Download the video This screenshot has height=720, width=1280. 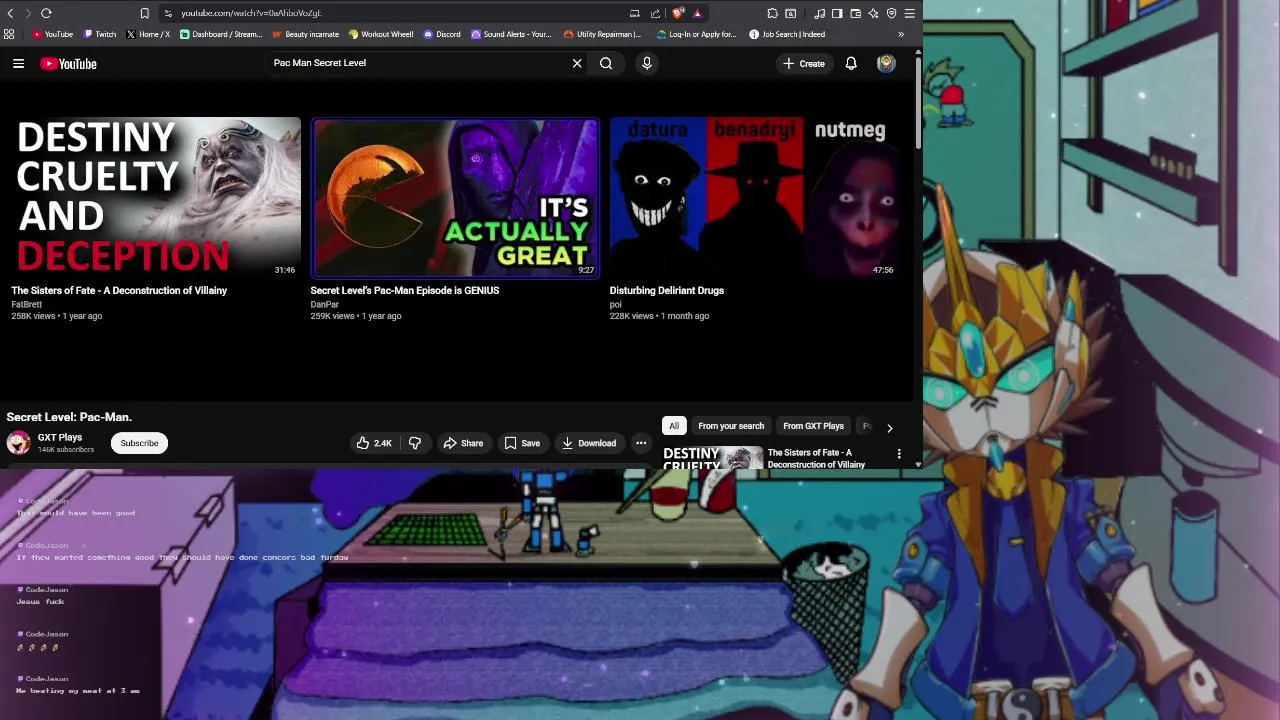coord(588,443)
